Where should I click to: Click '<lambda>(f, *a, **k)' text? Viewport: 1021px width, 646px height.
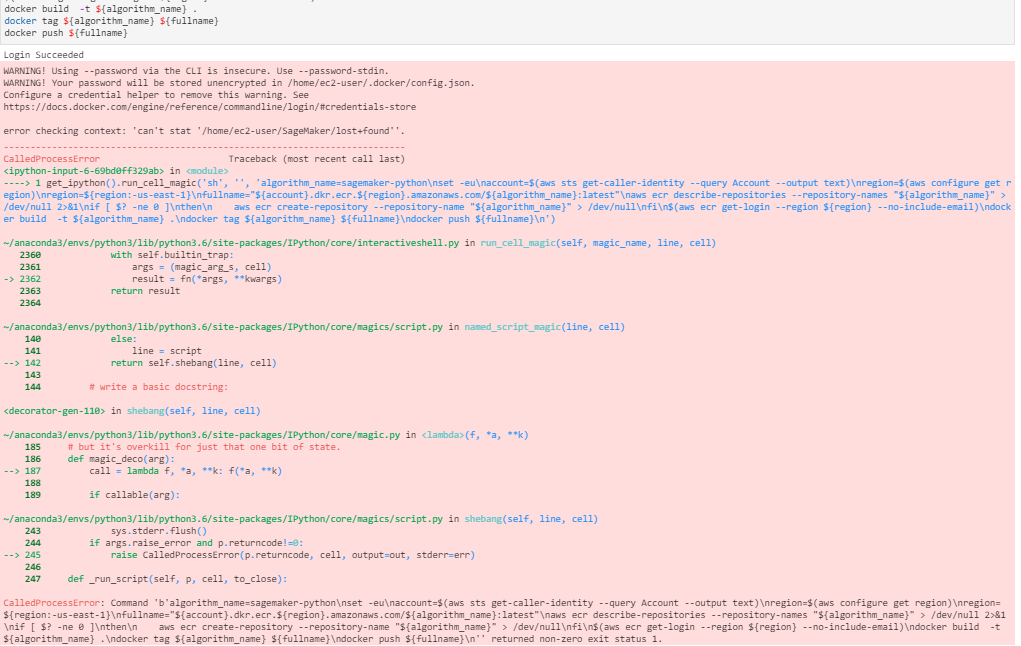pyautogui.click(x=475, y=435)
